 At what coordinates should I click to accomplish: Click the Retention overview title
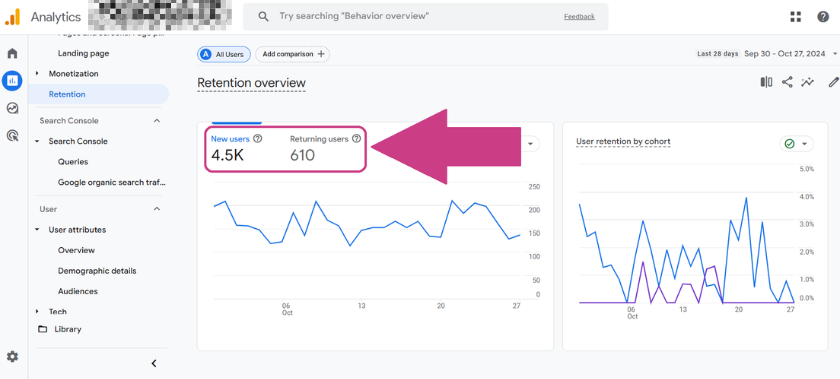(x=251, y=83)
